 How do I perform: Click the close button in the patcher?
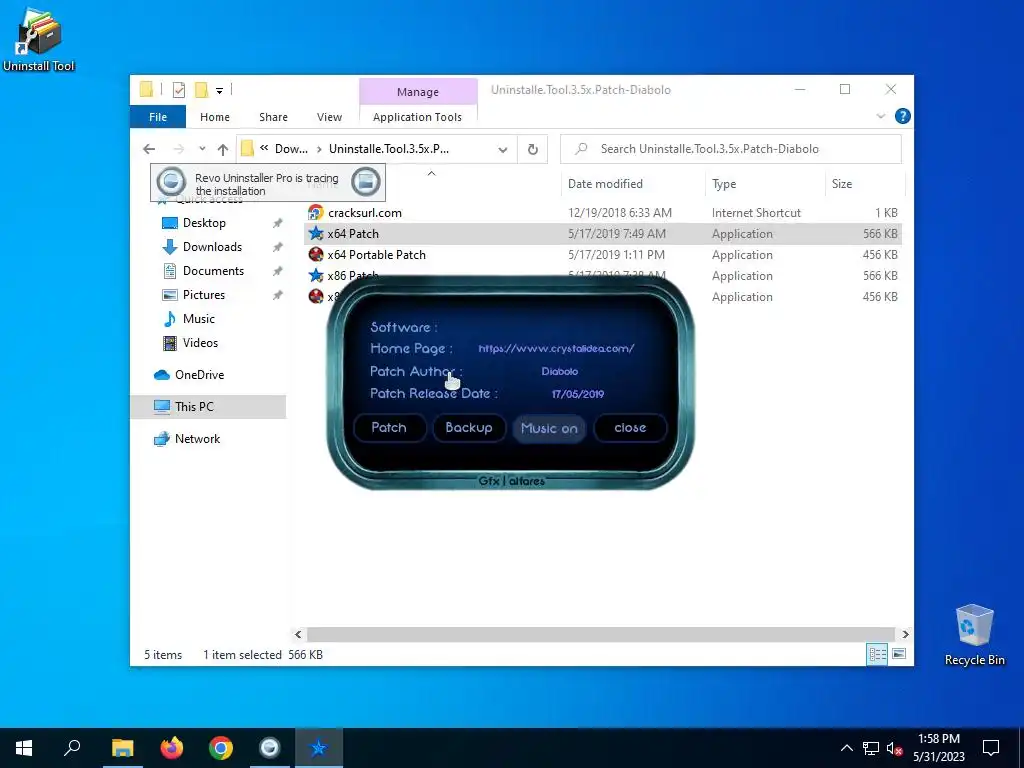tap(630, 428)
